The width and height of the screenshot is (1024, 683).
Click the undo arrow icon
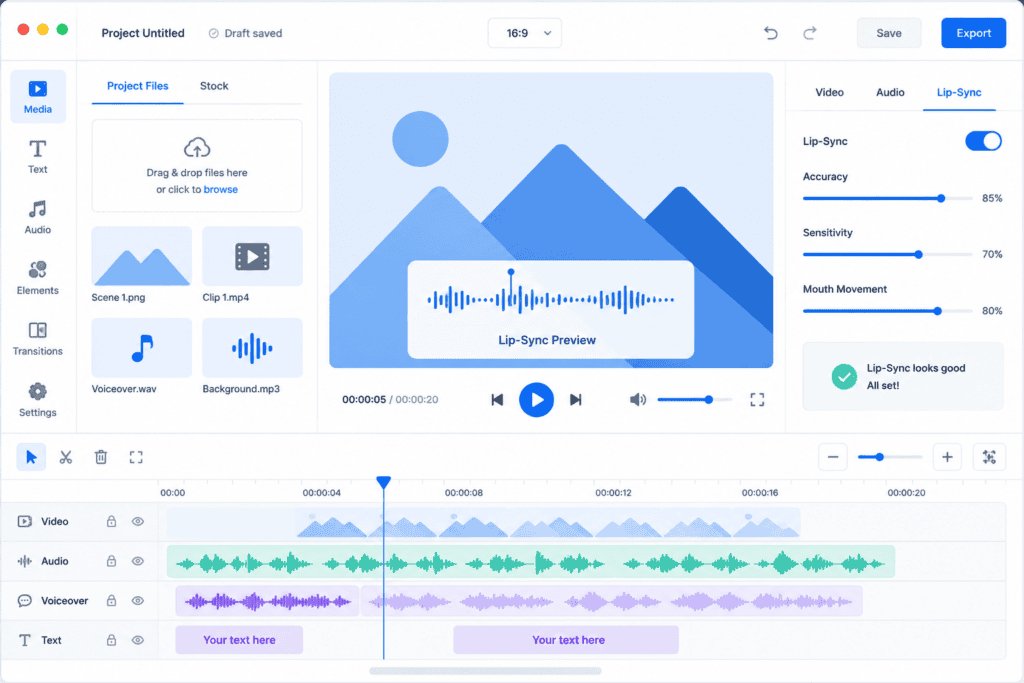point(771,33)
